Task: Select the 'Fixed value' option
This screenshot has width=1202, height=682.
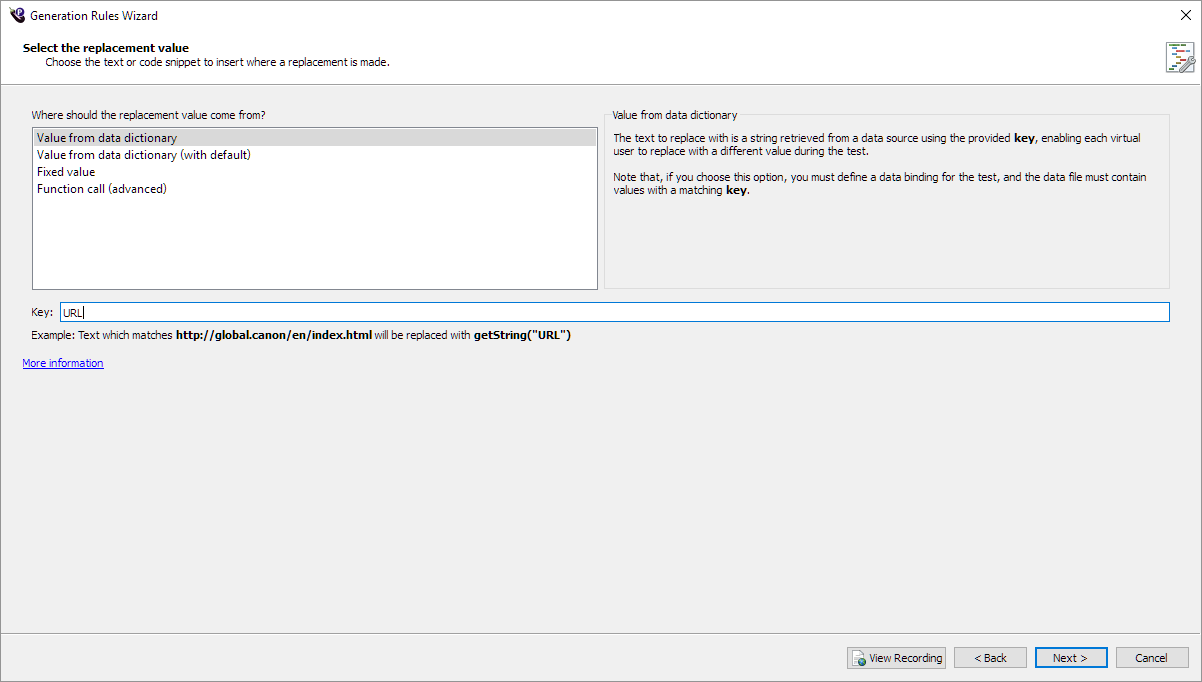Action: point(66,172)
